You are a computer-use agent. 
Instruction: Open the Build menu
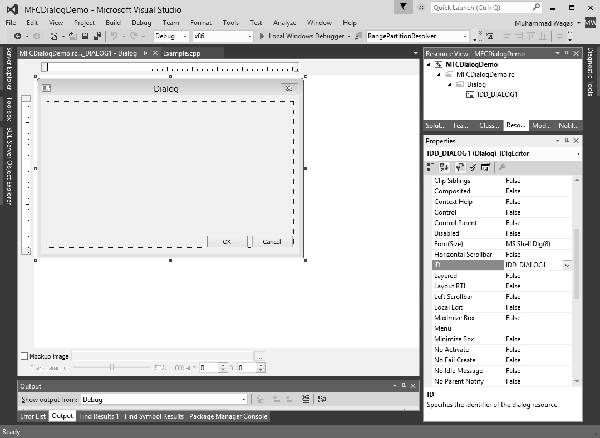point(113,23)
